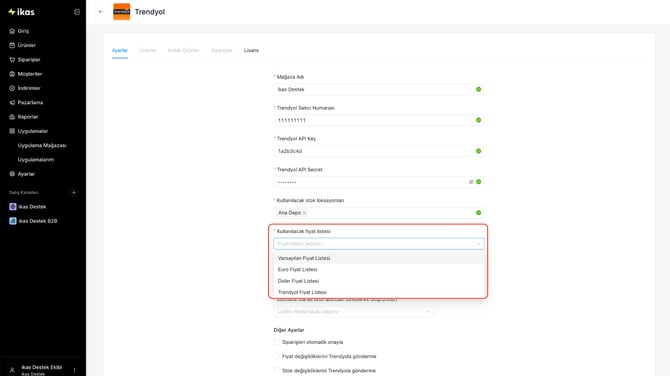Open the Ayarlar tab
This screenshot has width=670, height=376.
[x=120, y=50]
